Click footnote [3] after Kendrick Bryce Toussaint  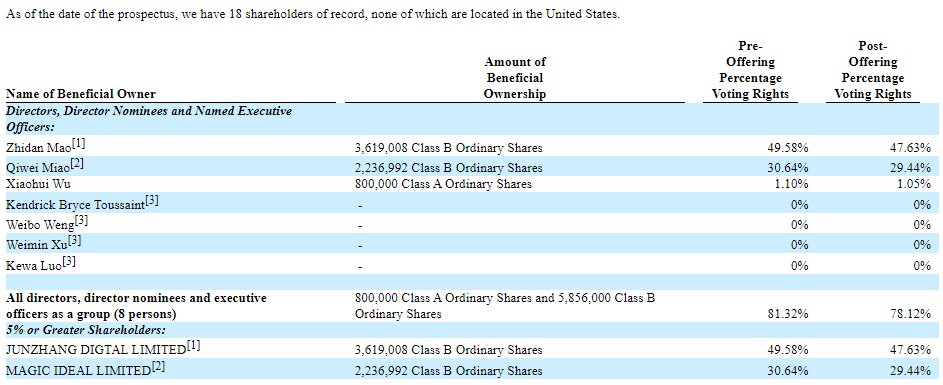(x=152, y=202)
